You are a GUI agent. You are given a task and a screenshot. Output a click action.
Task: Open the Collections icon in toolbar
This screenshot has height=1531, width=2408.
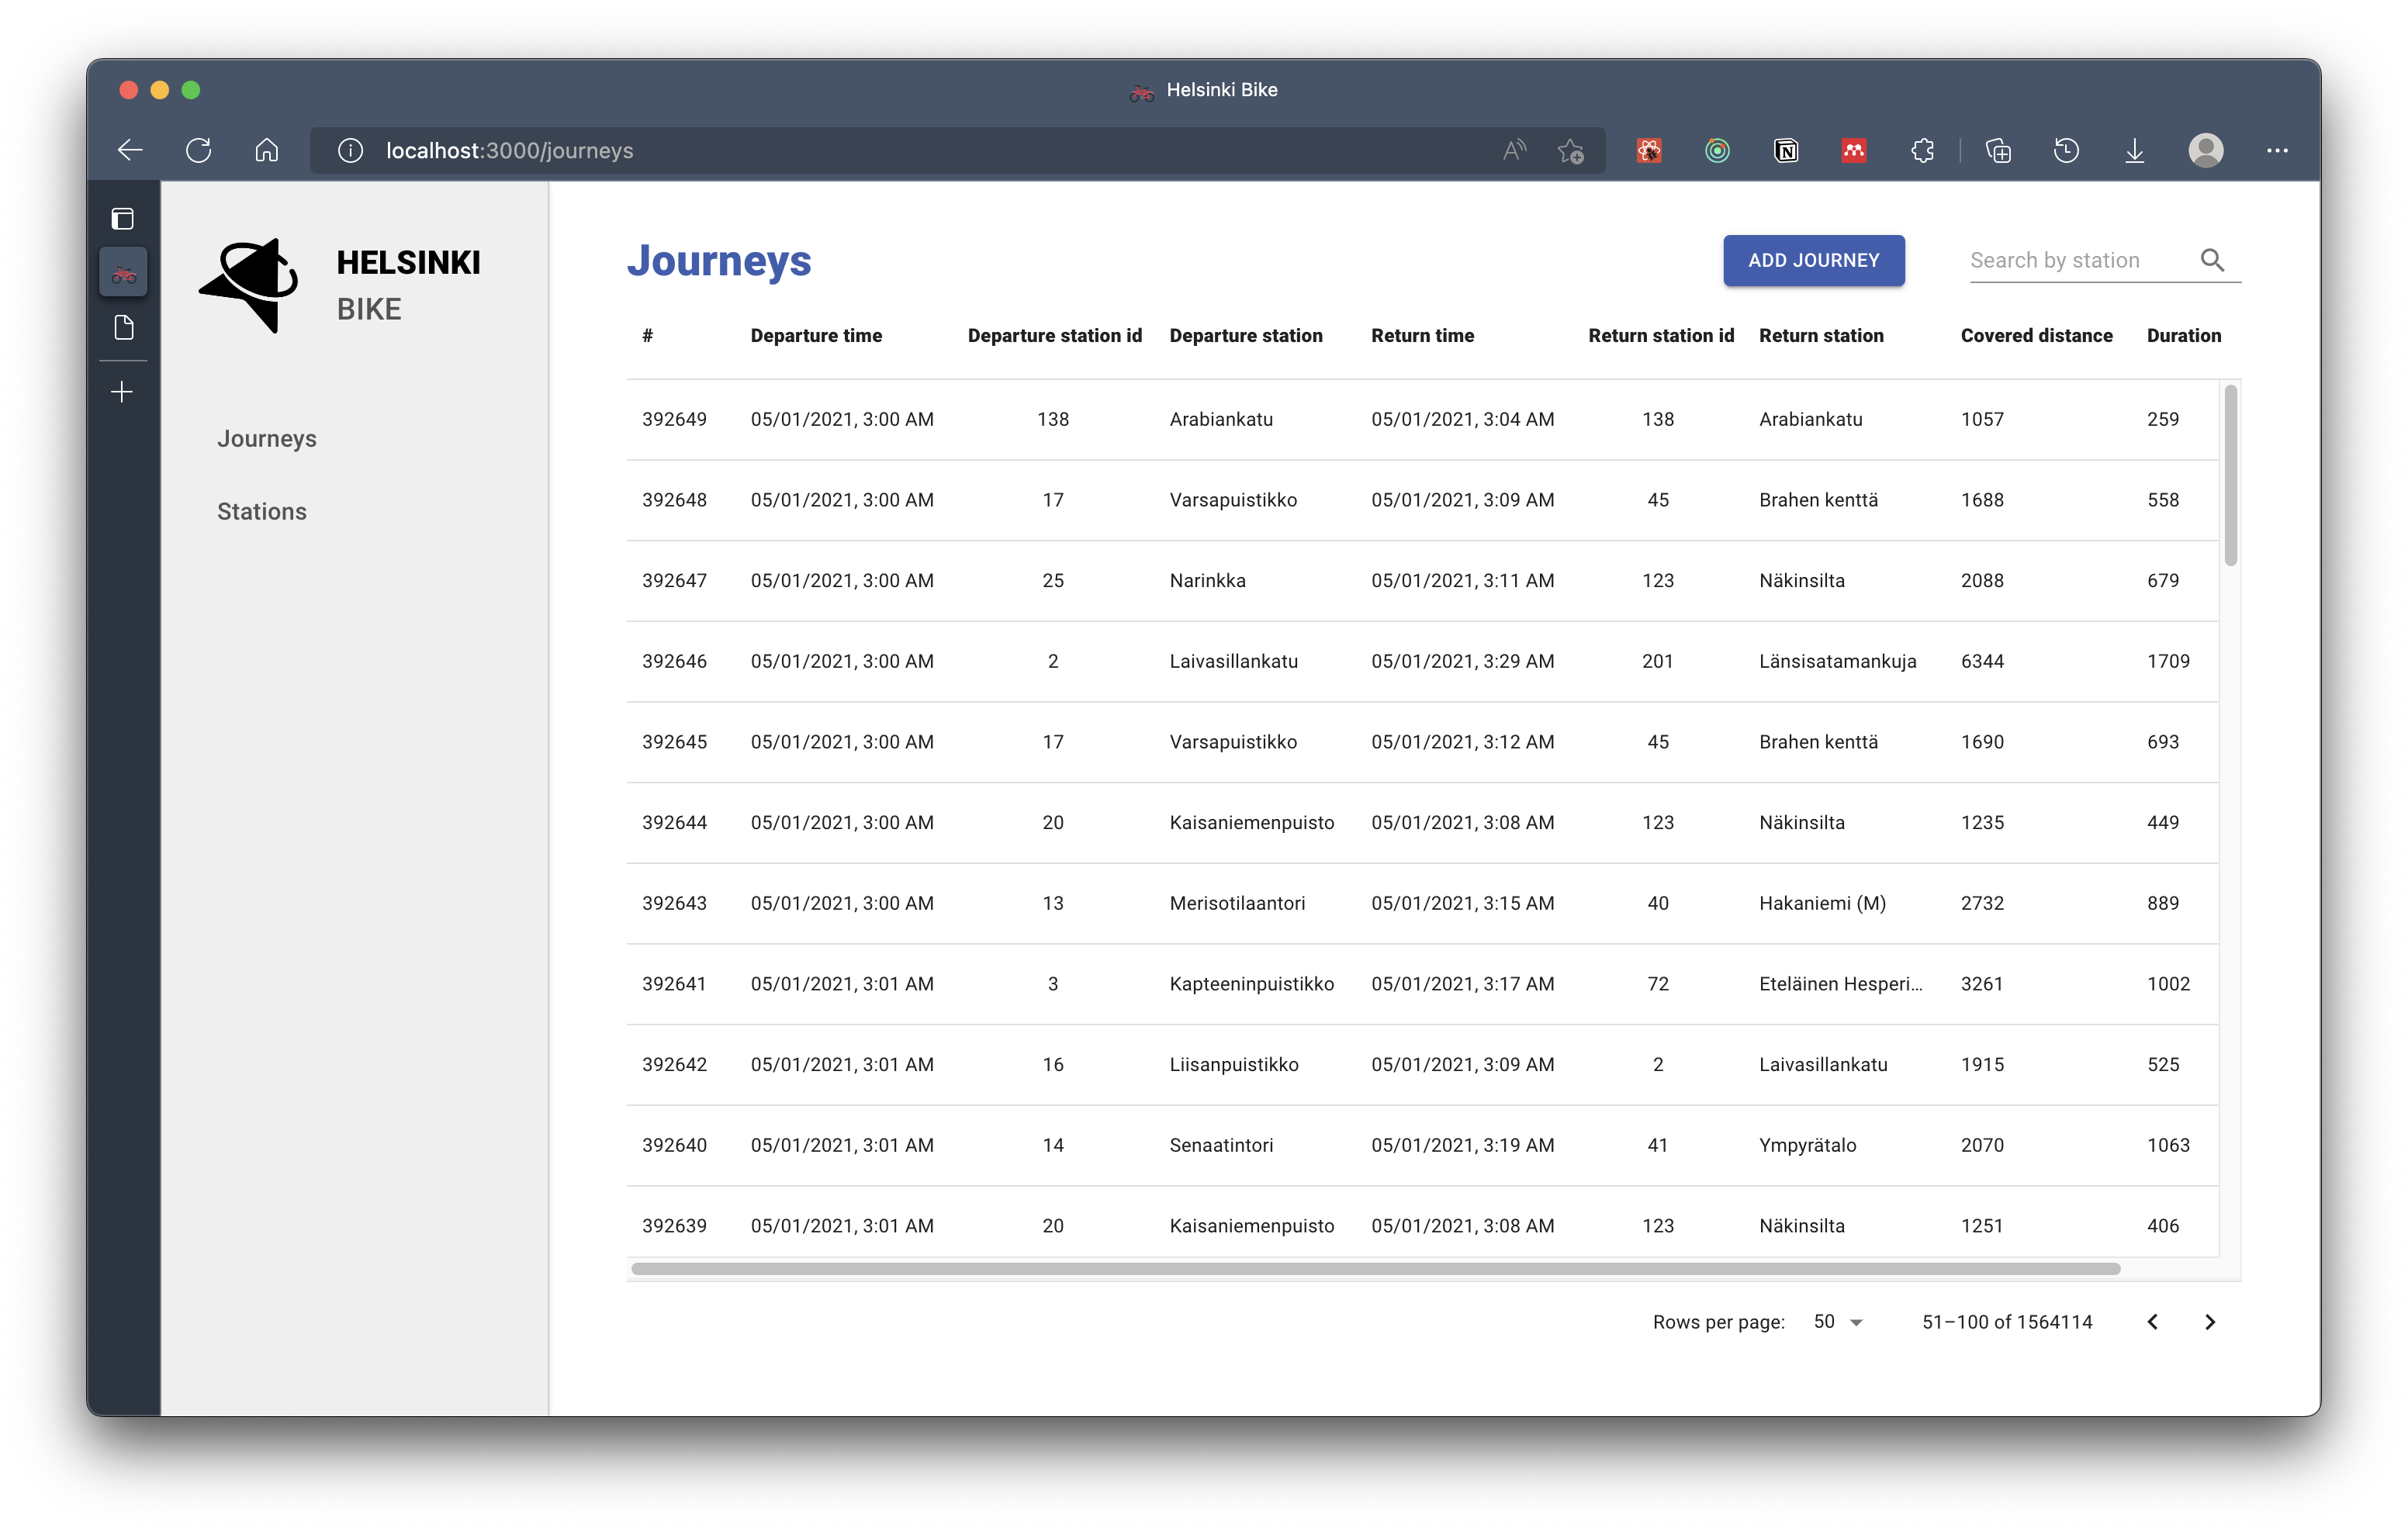1999,150
